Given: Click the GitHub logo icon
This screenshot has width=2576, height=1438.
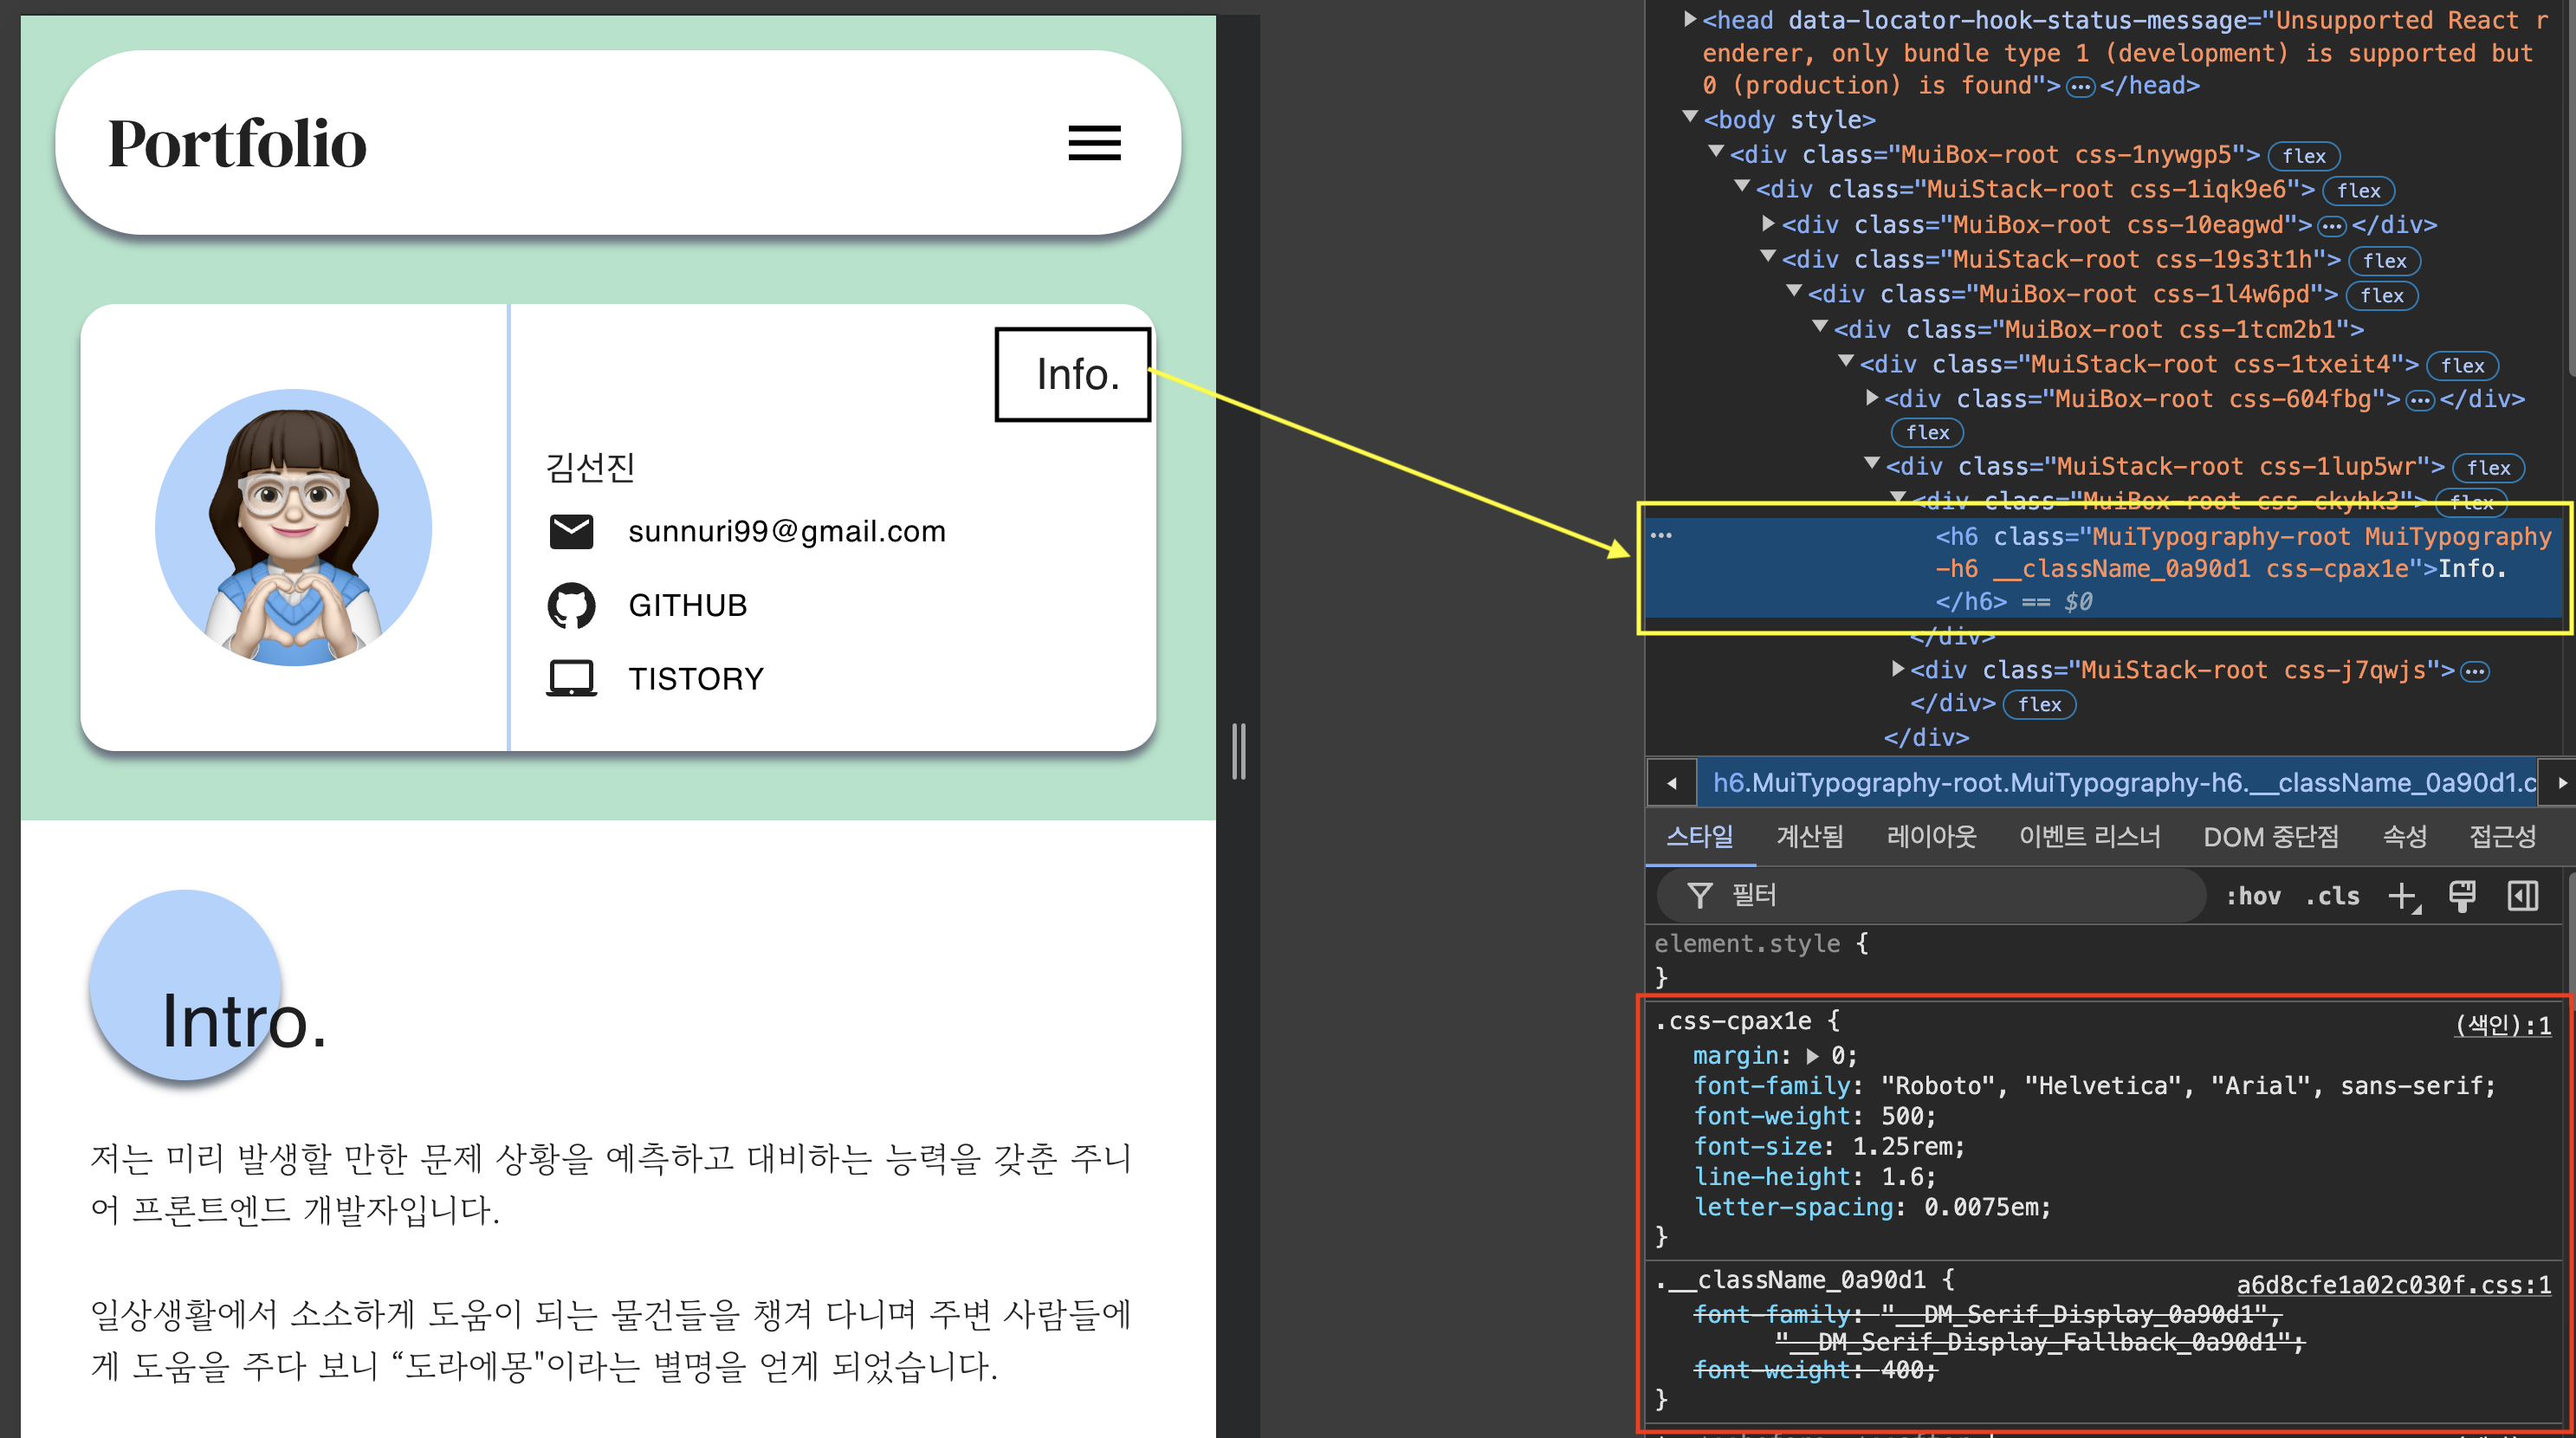Looking at the screenshot, I should pos(571,605).
